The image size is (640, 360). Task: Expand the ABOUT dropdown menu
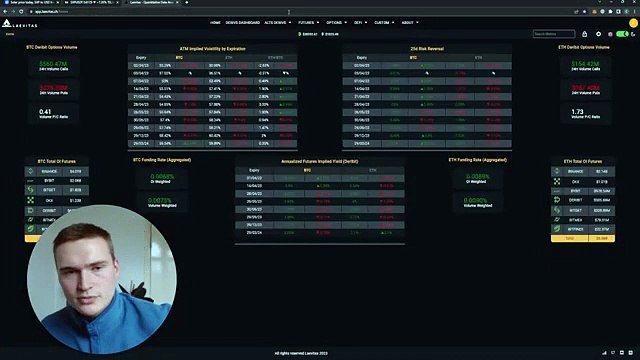click(x=410, y=22)
